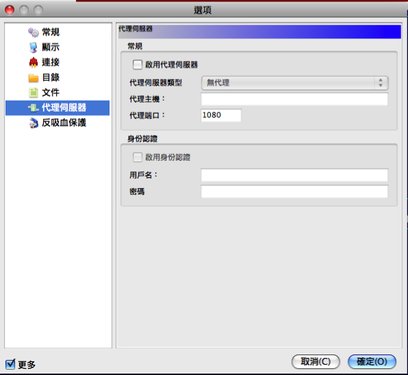Open the 代理伺服器類型 dropdown showing 無代理
408x375 pixels.
click(x=295, y=83)
